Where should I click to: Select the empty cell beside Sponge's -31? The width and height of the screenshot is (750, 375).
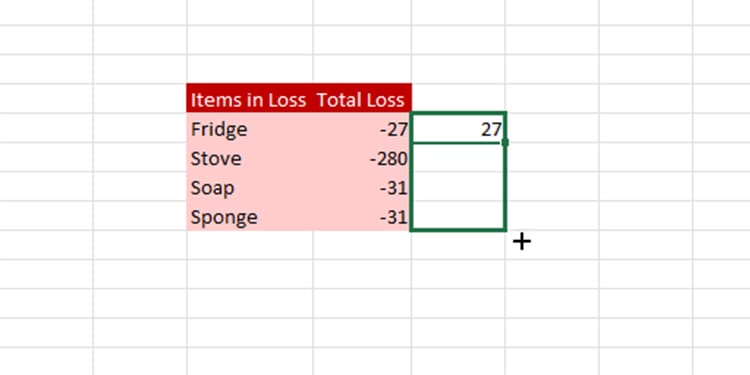tap(458, 216)
